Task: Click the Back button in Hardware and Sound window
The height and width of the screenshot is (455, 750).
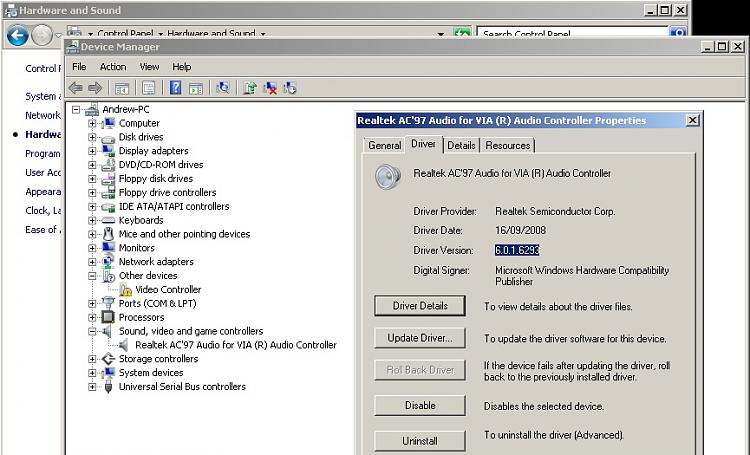Action: point(18,36)
